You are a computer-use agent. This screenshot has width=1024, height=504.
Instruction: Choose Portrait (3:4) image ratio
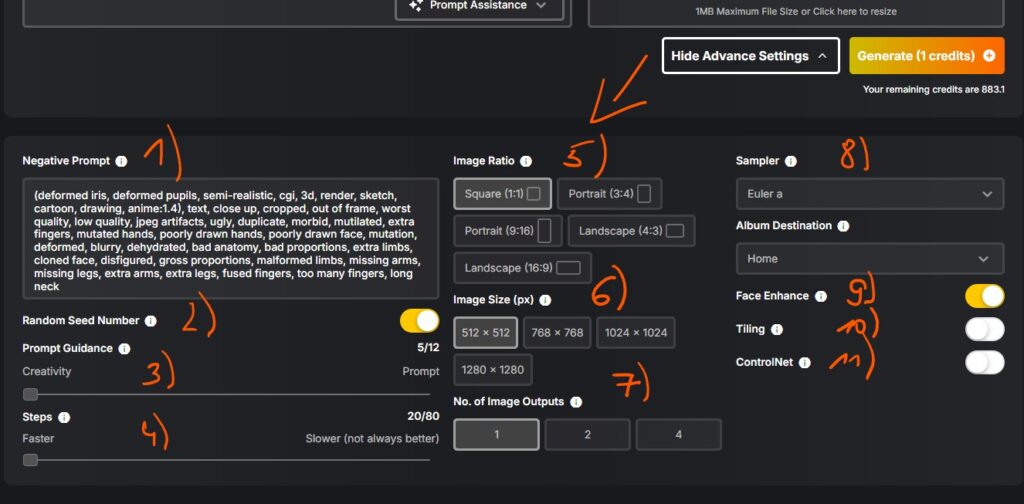point(609,194)
